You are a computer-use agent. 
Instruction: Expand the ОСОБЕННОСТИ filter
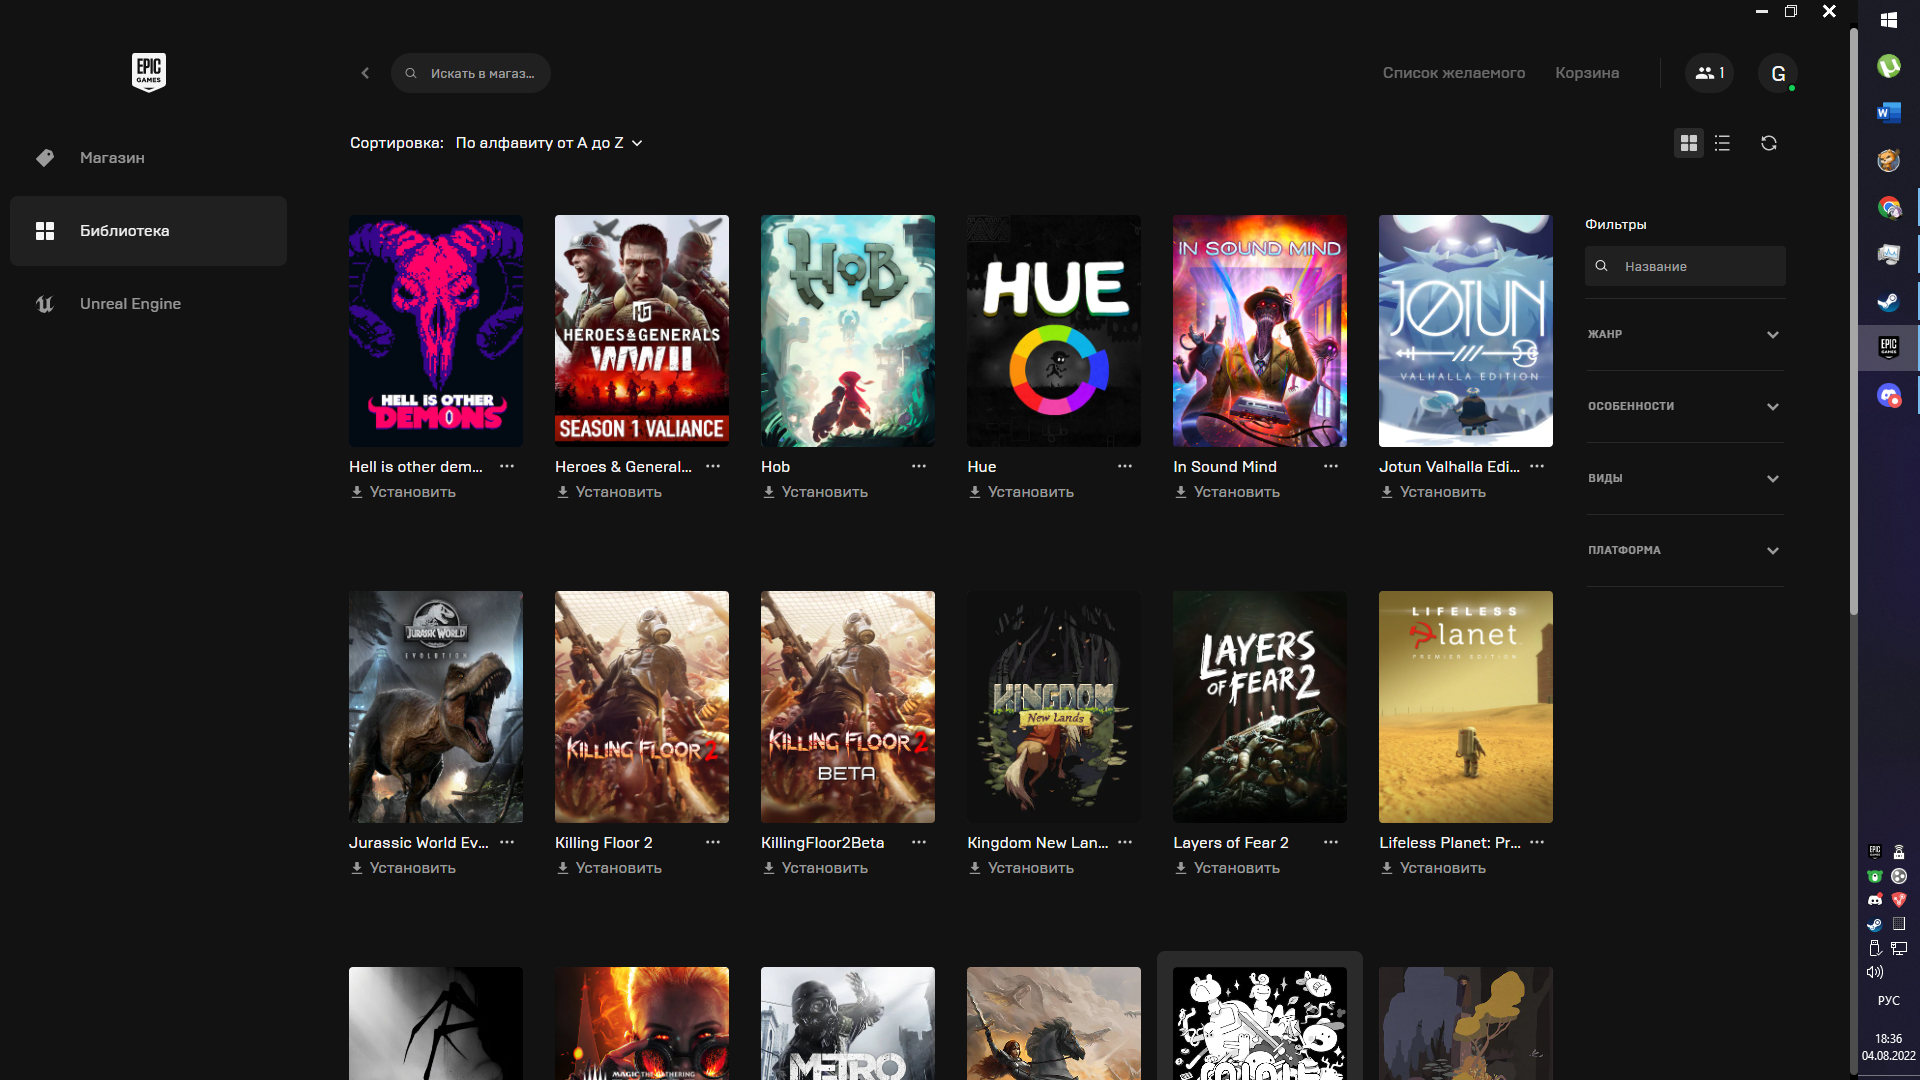[x=1685, y=406]
